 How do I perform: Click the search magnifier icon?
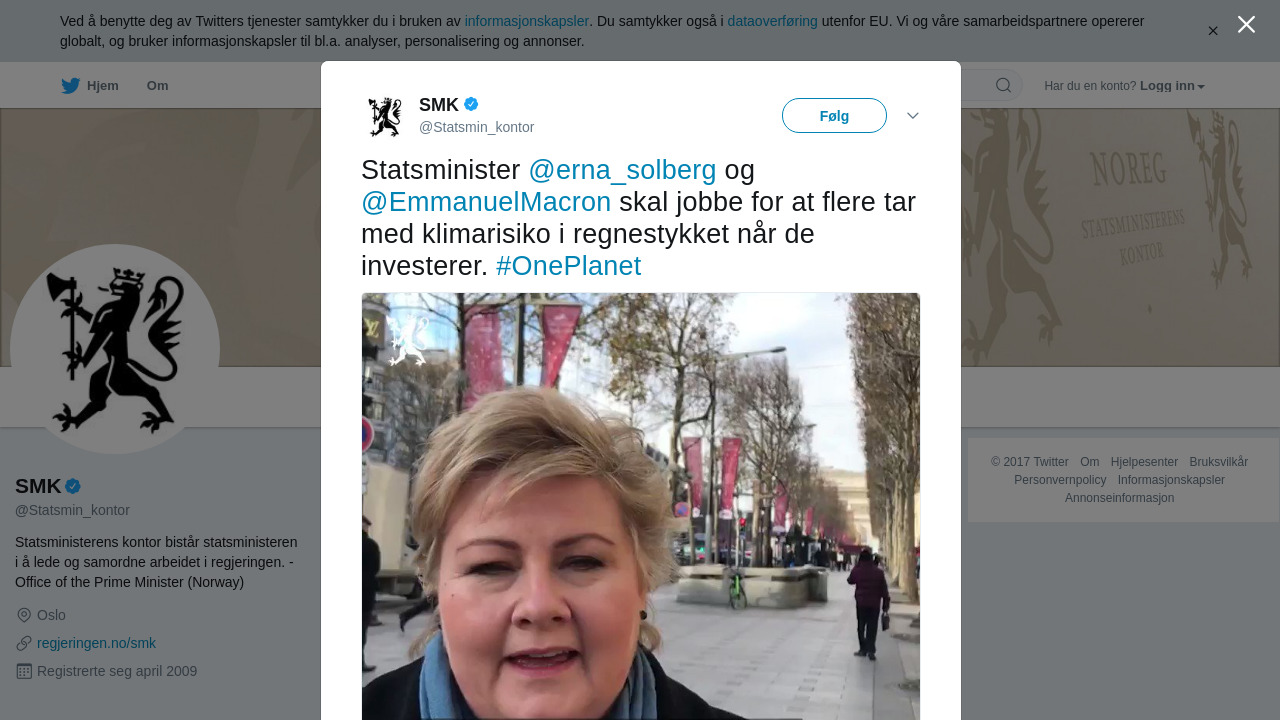1003,85
